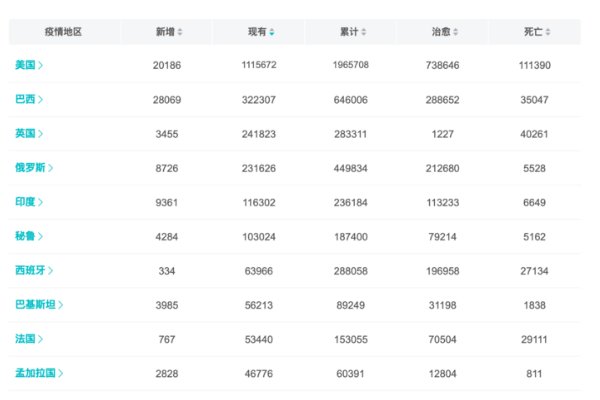The image size is (600, 400).
Task: Select 秘鲁 recovered value 79214
Action: pyautogui.click(x=442, y=237)
